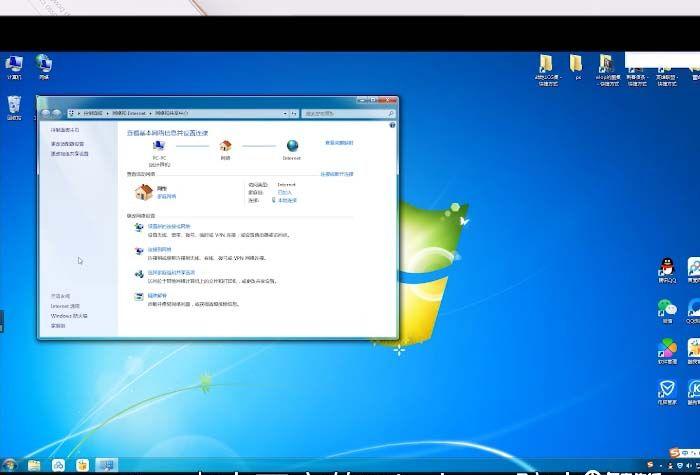The width and height of the screenshot is (700, 475).
Task: Open the WeChat desktop icon
Action: pyautogui.click(x=667, y=311)
